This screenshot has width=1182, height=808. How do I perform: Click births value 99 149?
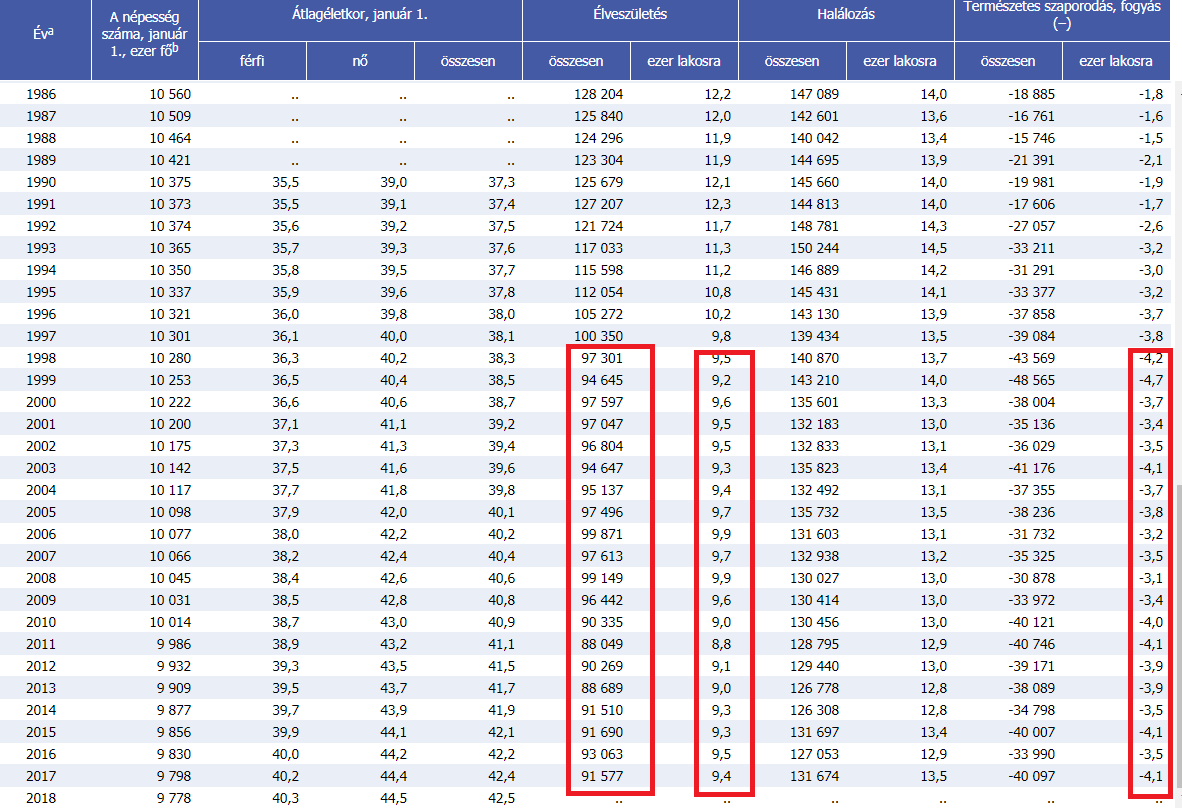click(602, 578)
